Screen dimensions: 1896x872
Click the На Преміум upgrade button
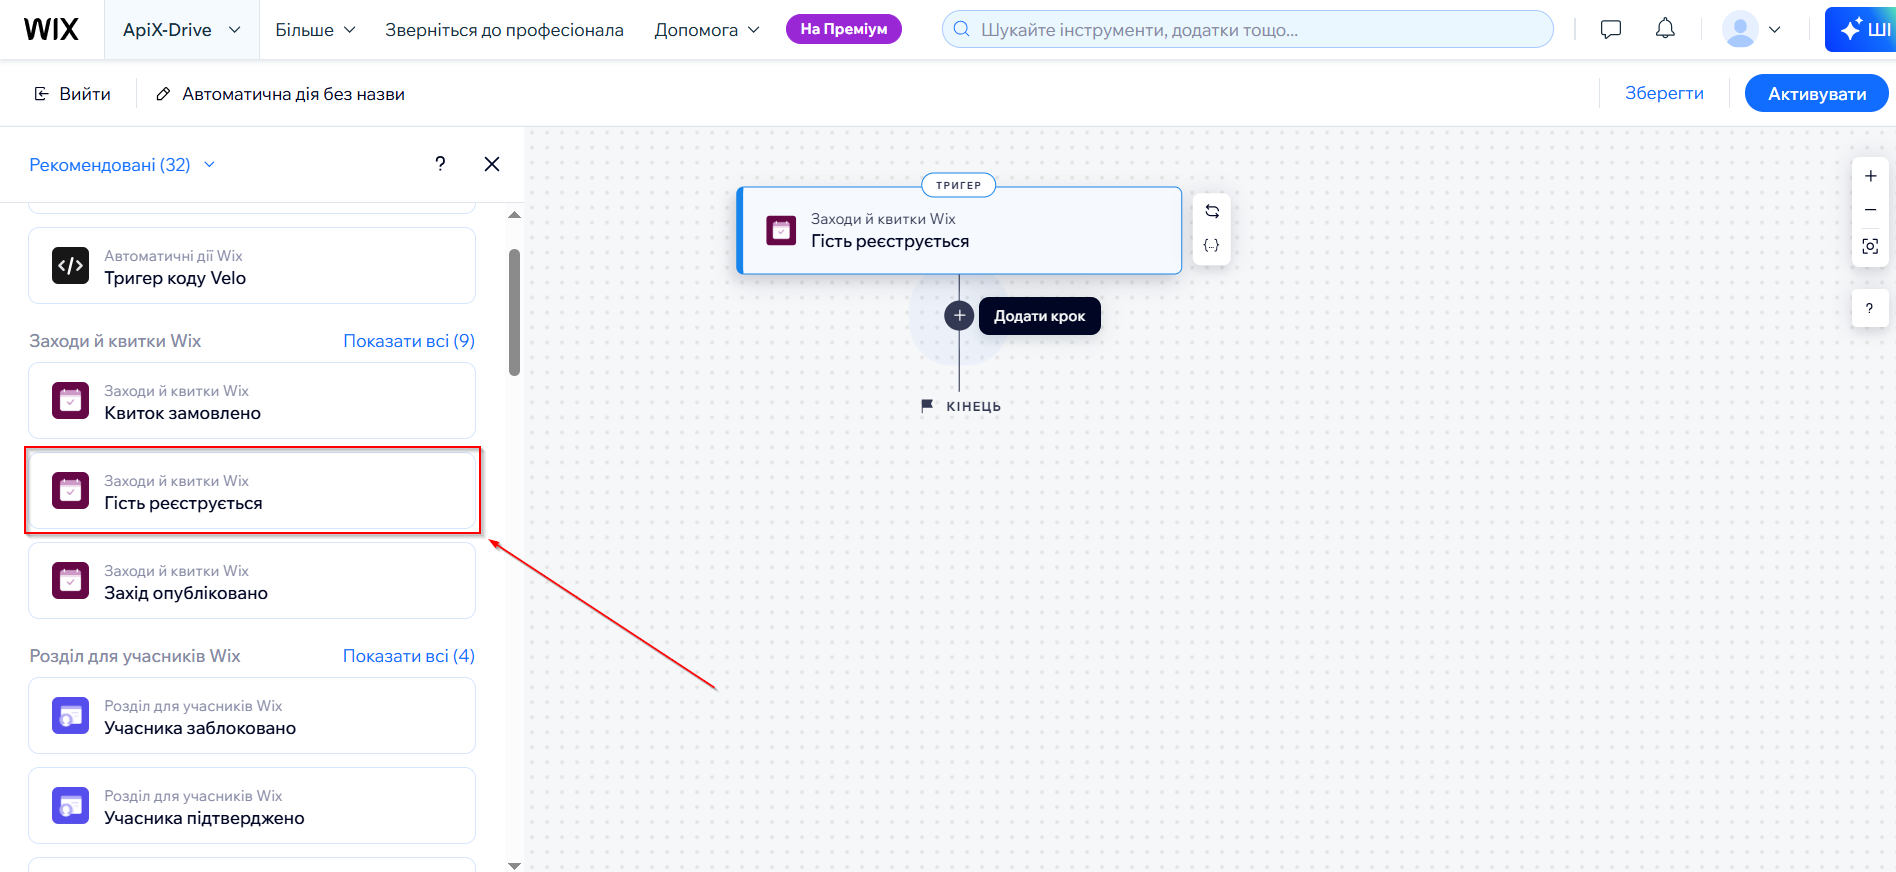(x=843, y=29)
